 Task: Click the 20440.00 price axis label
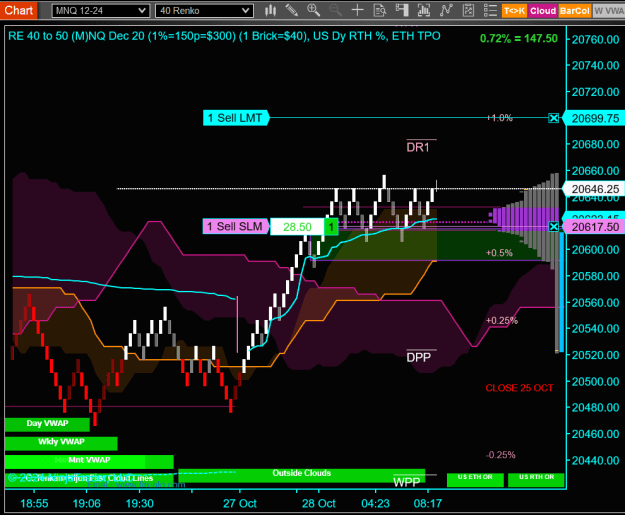595,460
